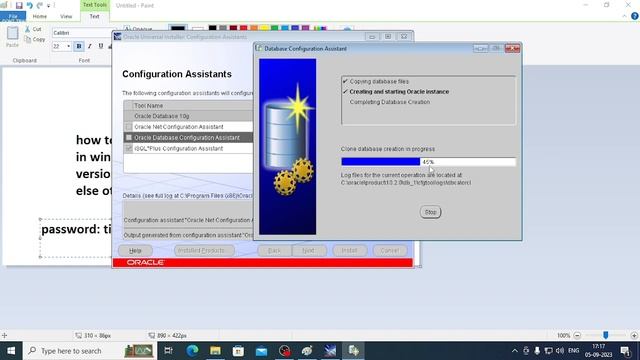Toggle Underline text formatting
The height and width of the screenshot is (360, 640).
[101, 47]
